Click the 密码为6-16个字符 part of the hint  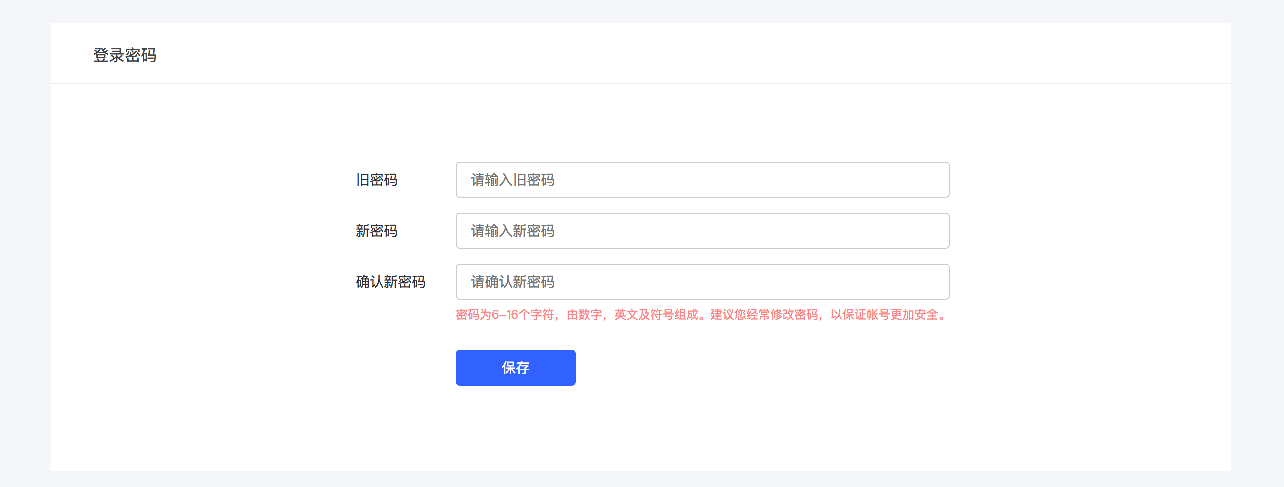pyautogui.click(x=505, y=315)
